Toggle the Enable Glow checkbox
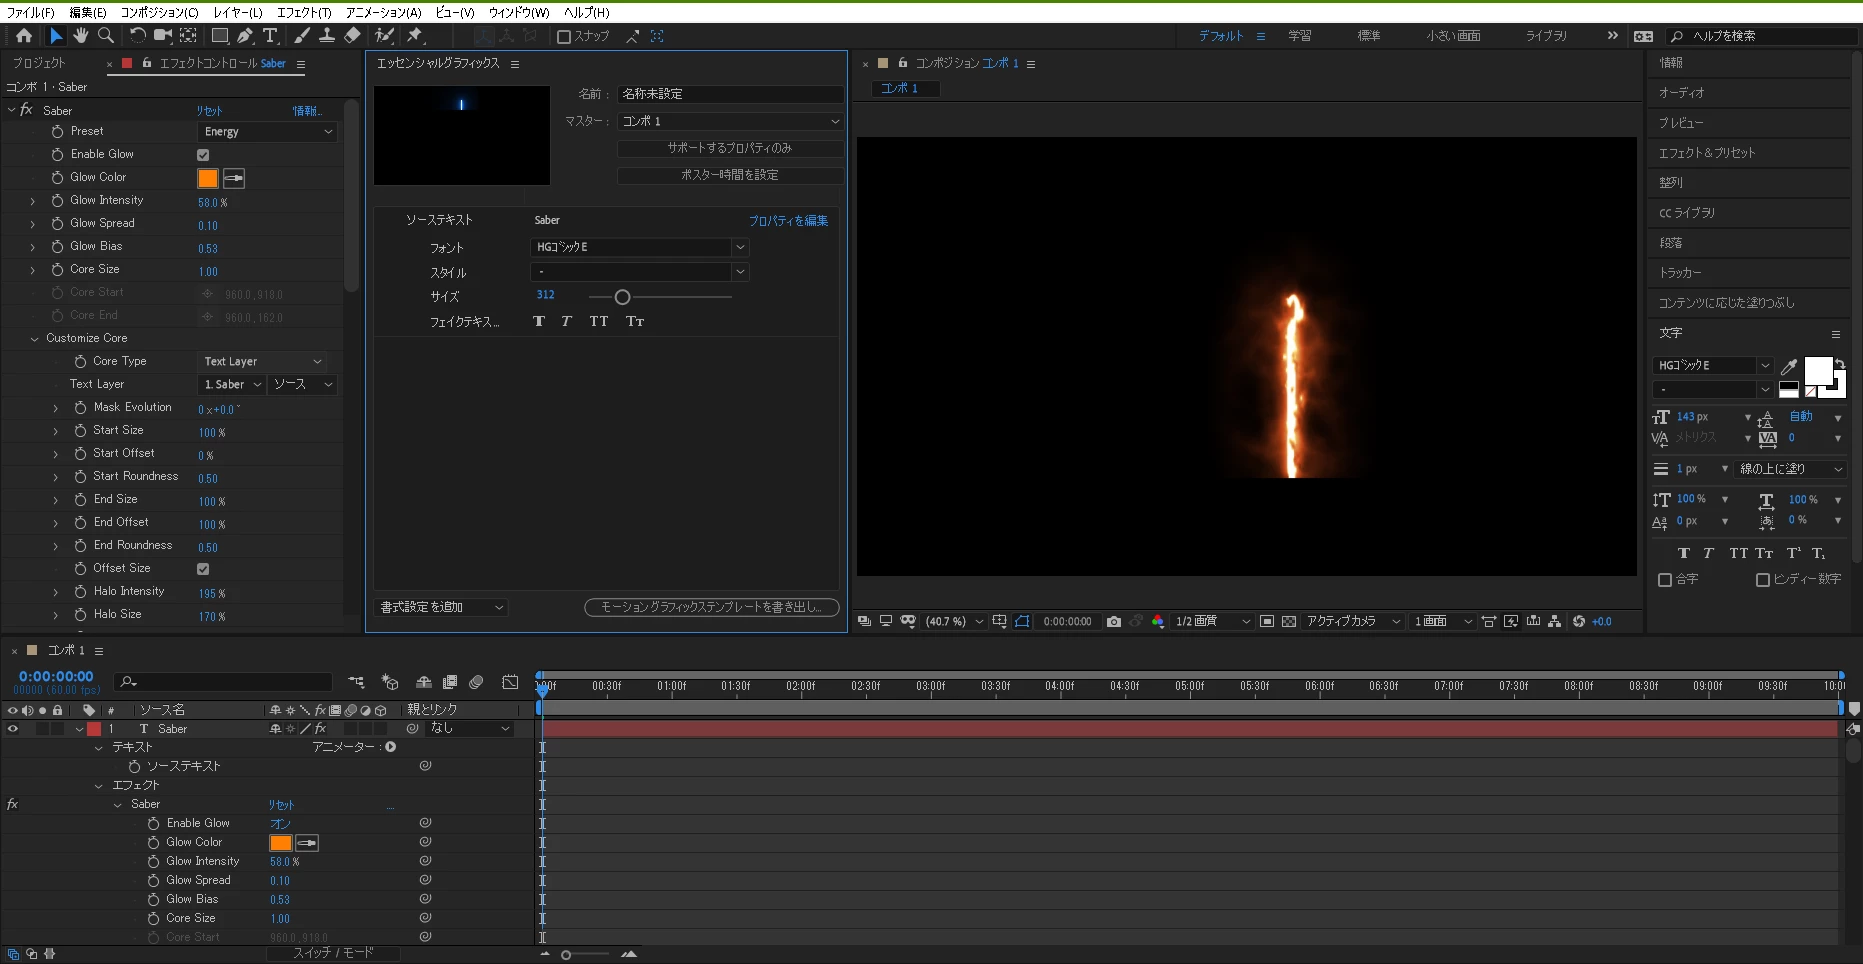 click(x=203, y=155)
